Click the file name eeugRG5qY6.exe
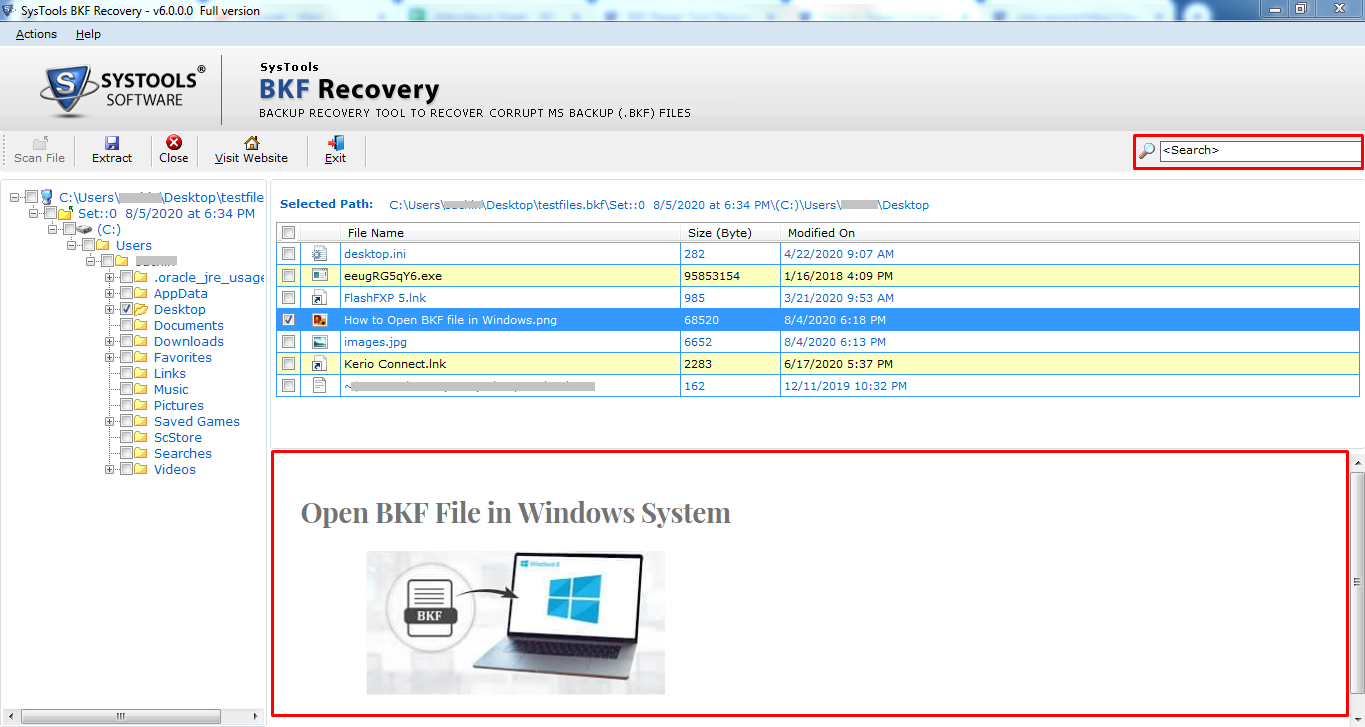The height and width of the screenshot is (727, 1365). [392, 276]
